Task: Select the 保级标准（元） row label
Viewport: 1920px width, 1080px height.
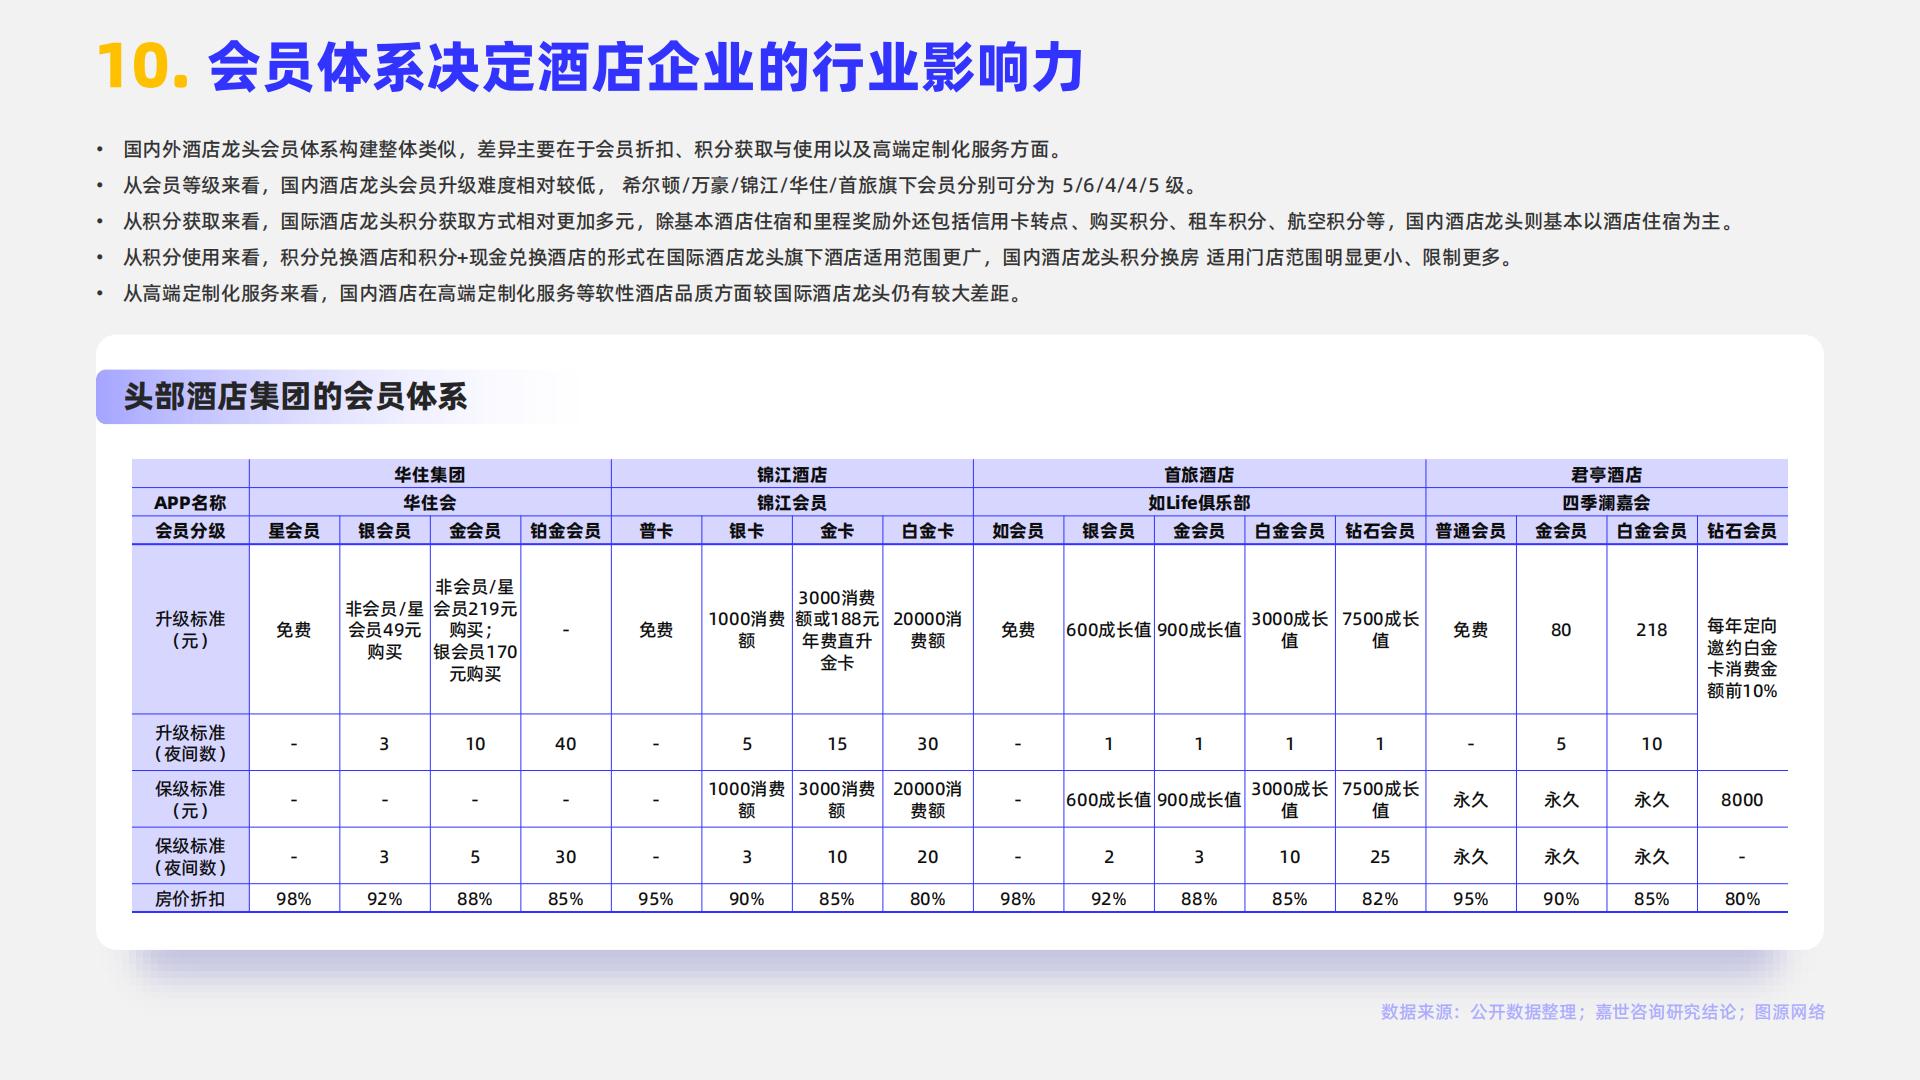Action: pyautogui.click(x=190, y=800)
